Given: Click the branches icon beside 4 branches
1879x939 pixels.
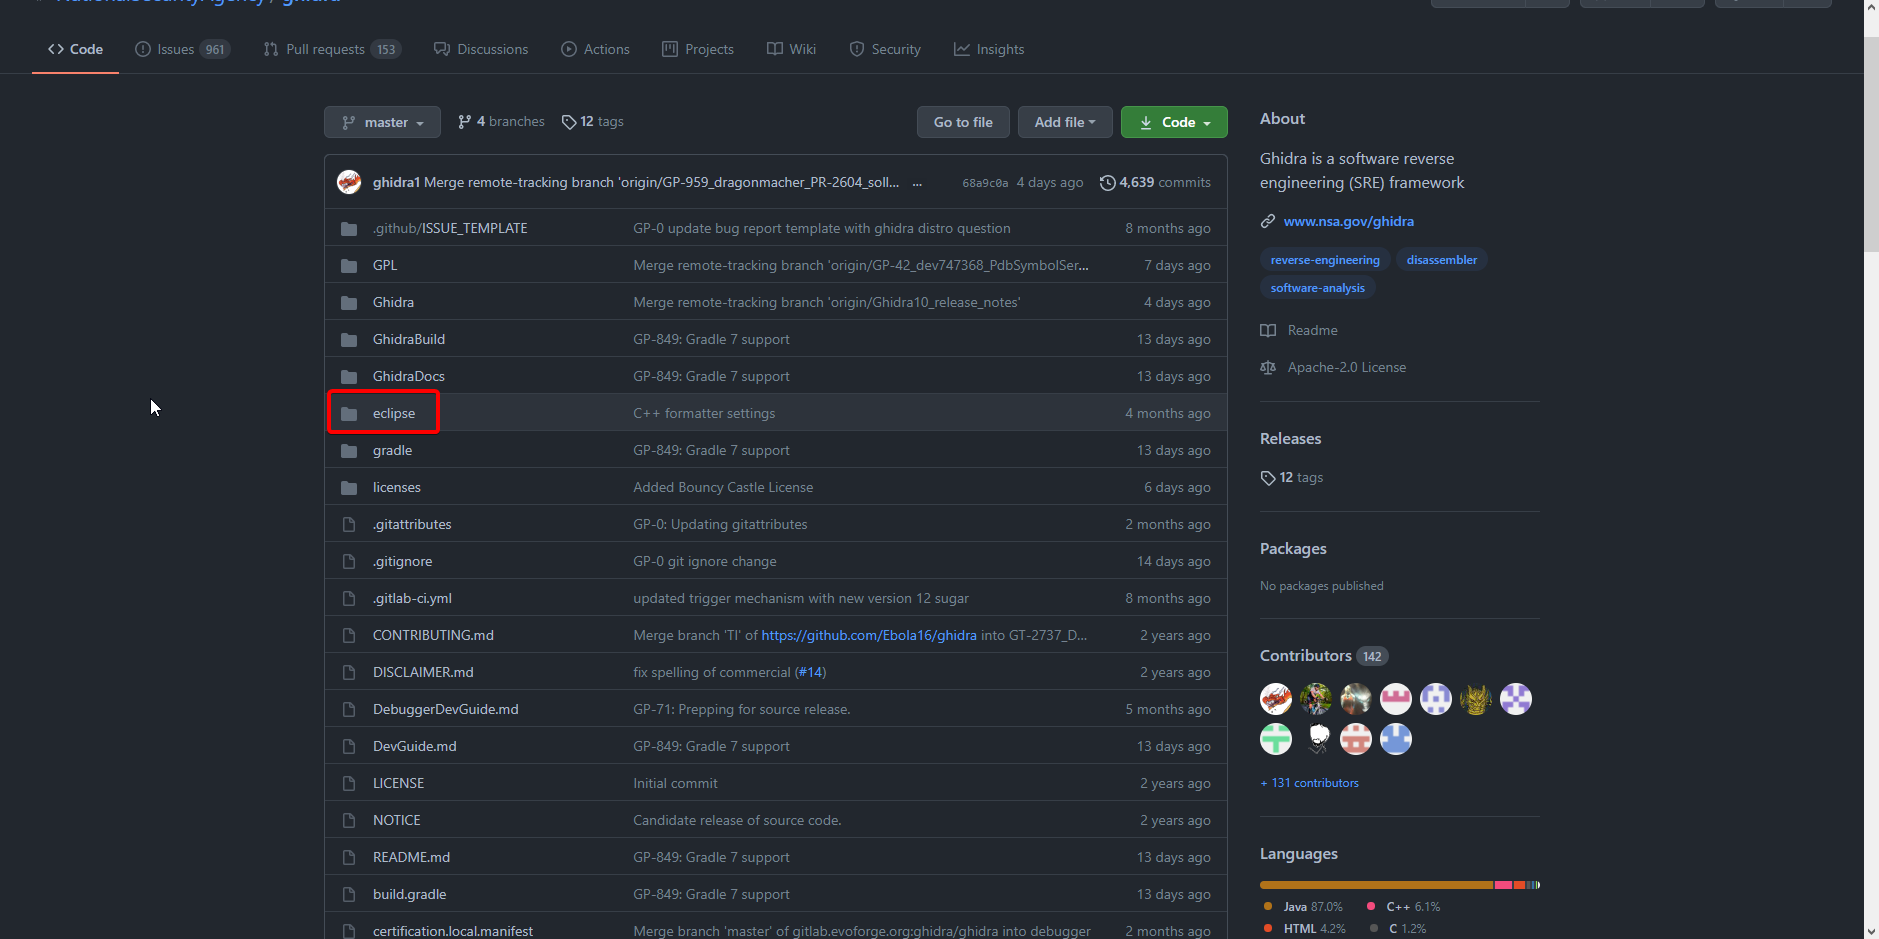Looking at the screenshot, I should click(464, 122).
